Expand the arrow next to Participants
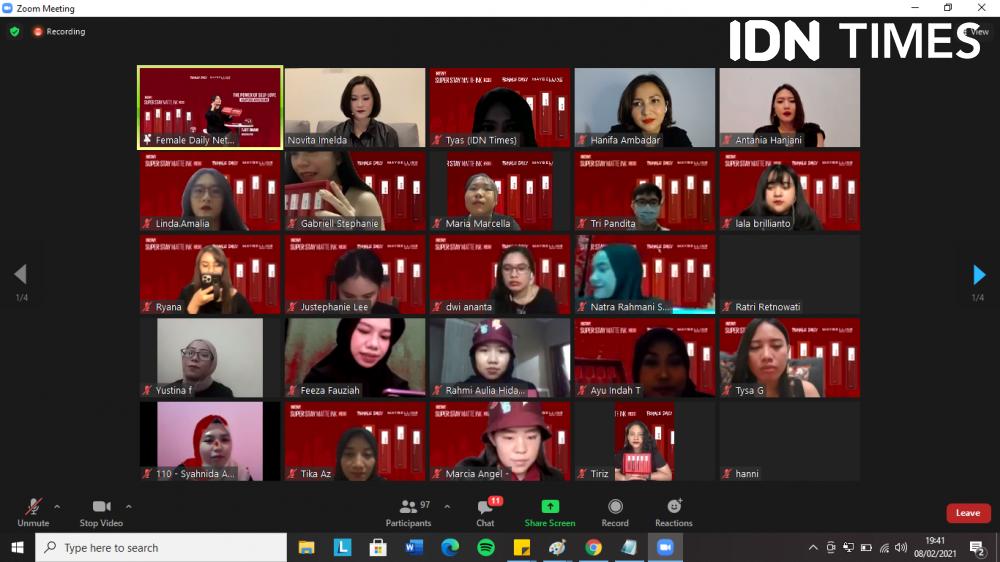The width and height of the screenshot is (1000, 562). click(447, 507)
